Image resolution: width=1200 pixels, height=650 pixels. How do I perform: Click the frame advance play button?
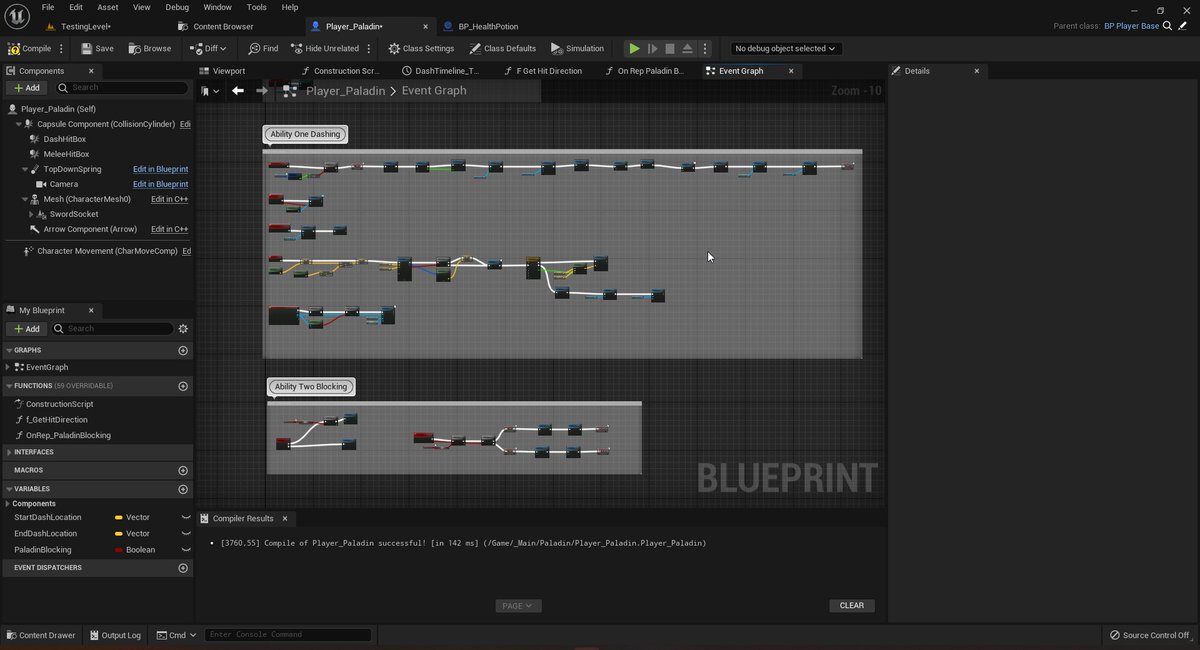point(652,48)
